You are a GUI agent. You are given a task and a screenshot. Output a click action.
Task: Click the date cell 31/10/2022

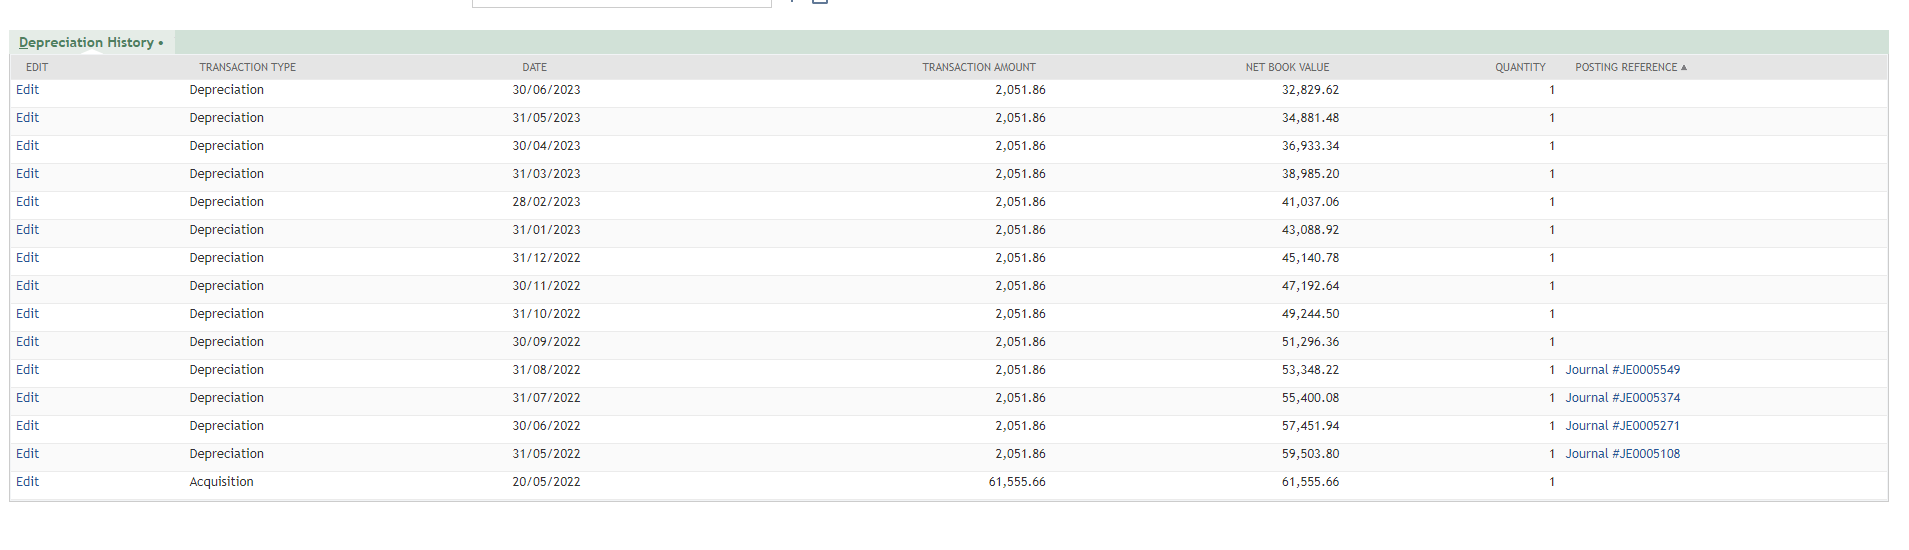(546, 314)
